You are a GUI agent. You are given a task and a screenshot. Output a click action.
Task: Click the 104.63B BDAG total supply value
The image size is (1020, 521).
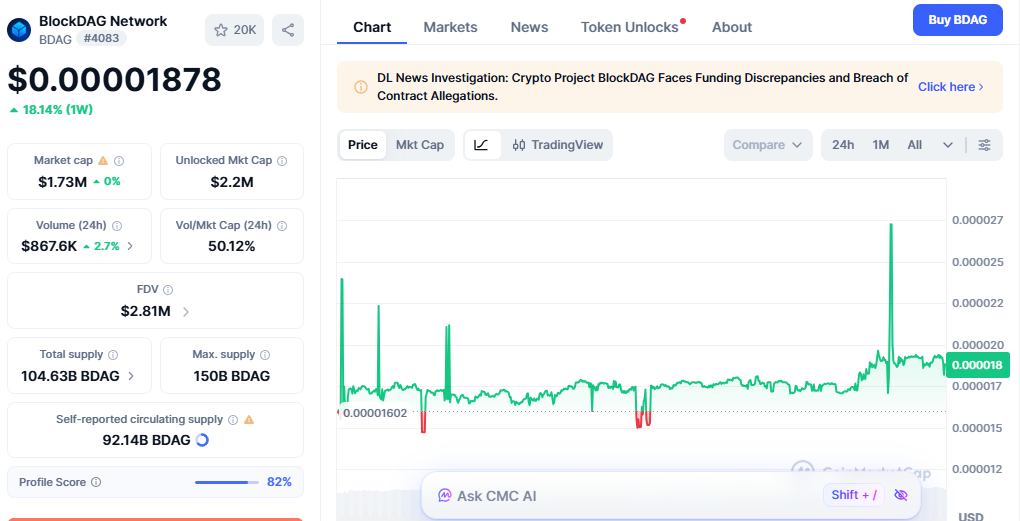70,376
